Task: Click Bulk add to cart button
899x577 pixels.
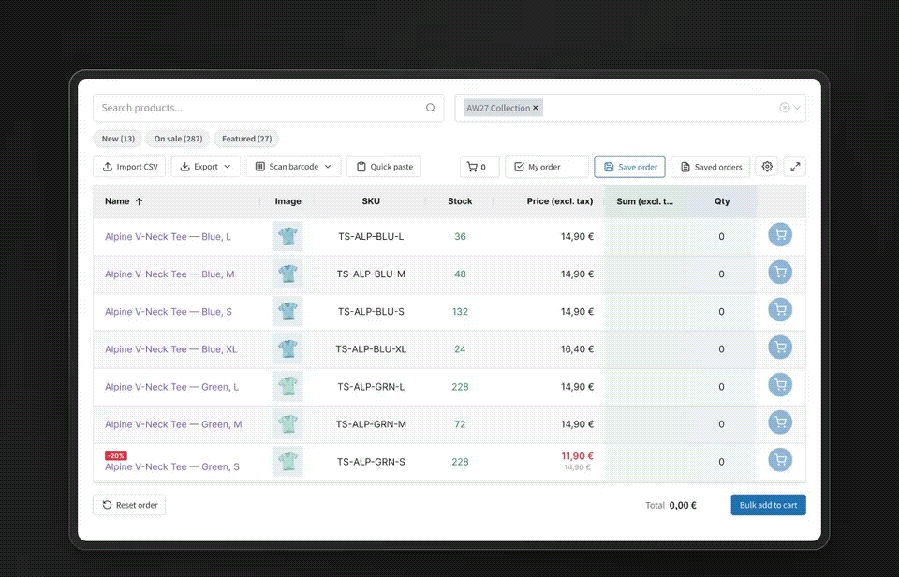Action: click(768, 505)
